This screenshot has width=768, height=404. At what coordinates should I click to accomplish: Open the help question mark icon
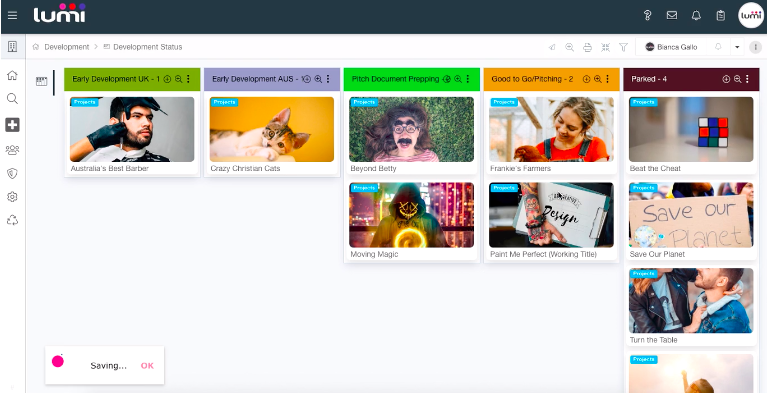648,16
